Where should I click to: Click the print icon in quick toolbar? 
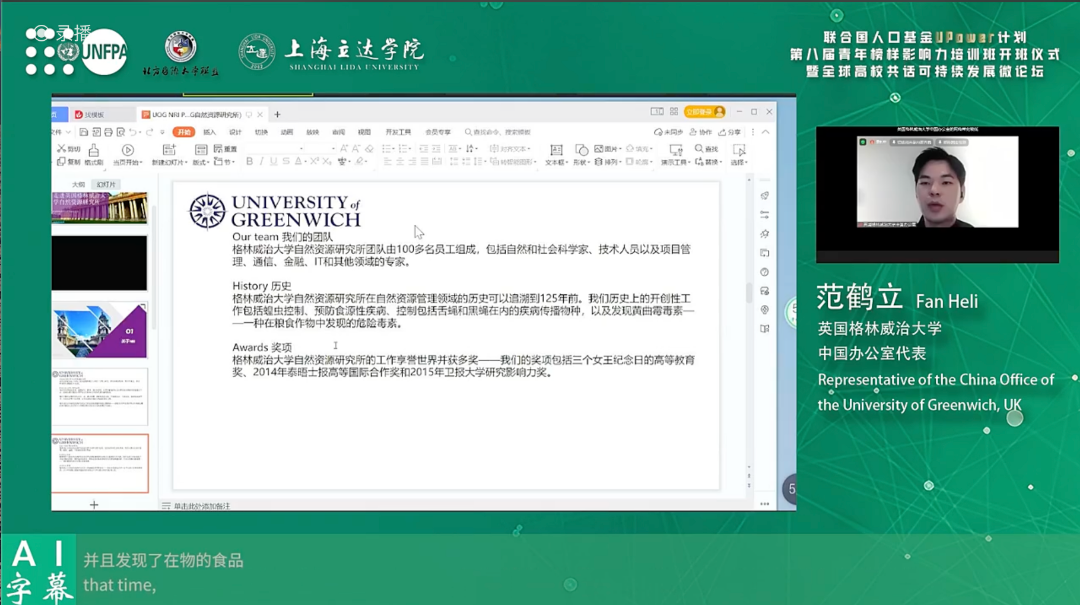pos(108,132)
